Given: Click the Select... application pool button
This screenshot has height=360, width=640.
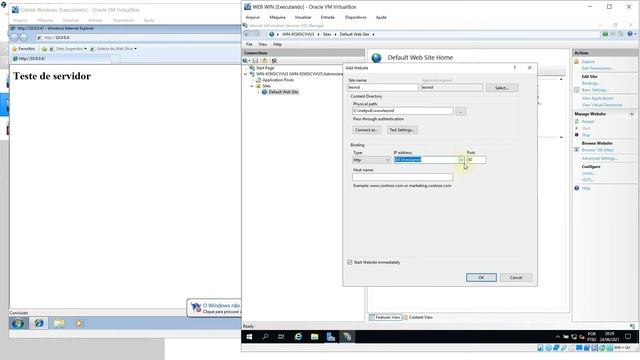Looking at the screenshot, I should (x=502, y=88).
